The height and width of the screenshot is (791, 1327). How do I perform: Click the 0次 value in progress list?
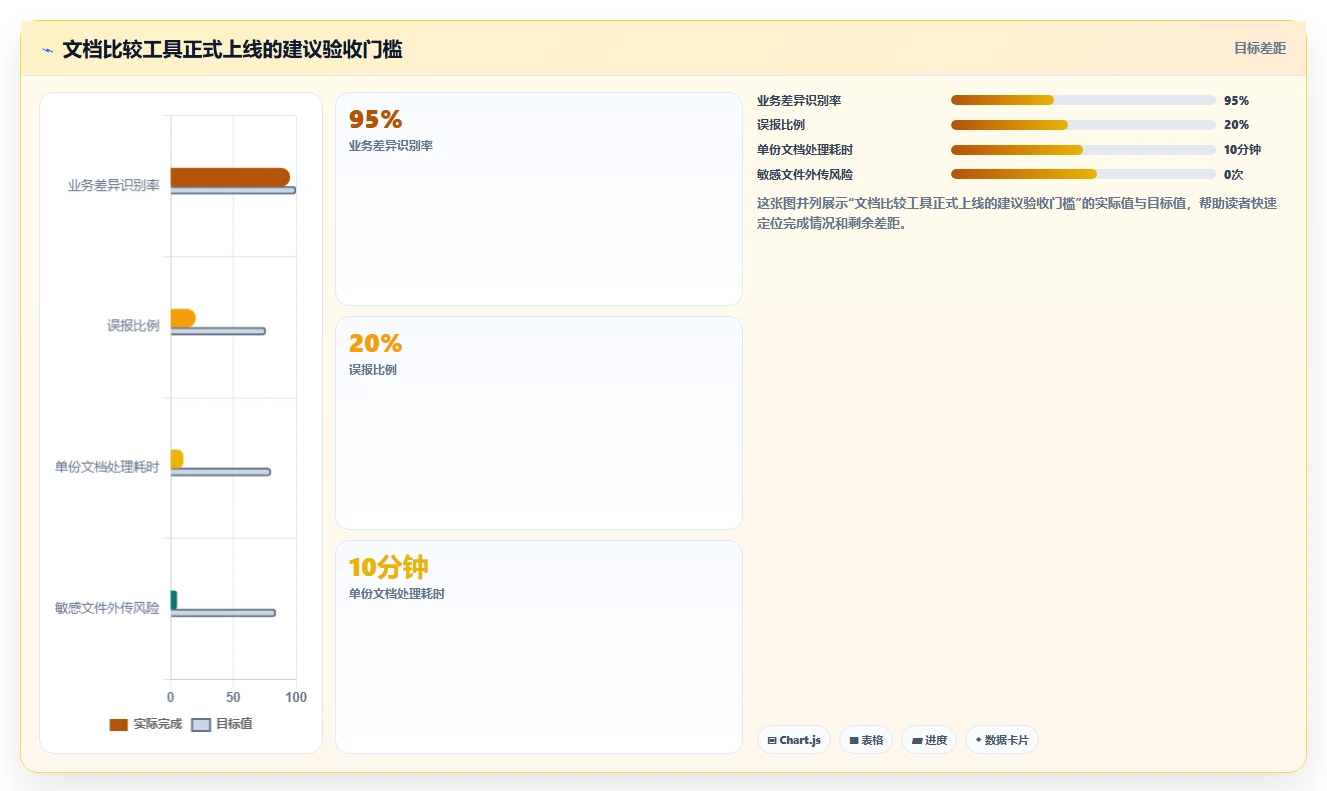tap(1233, 174)
